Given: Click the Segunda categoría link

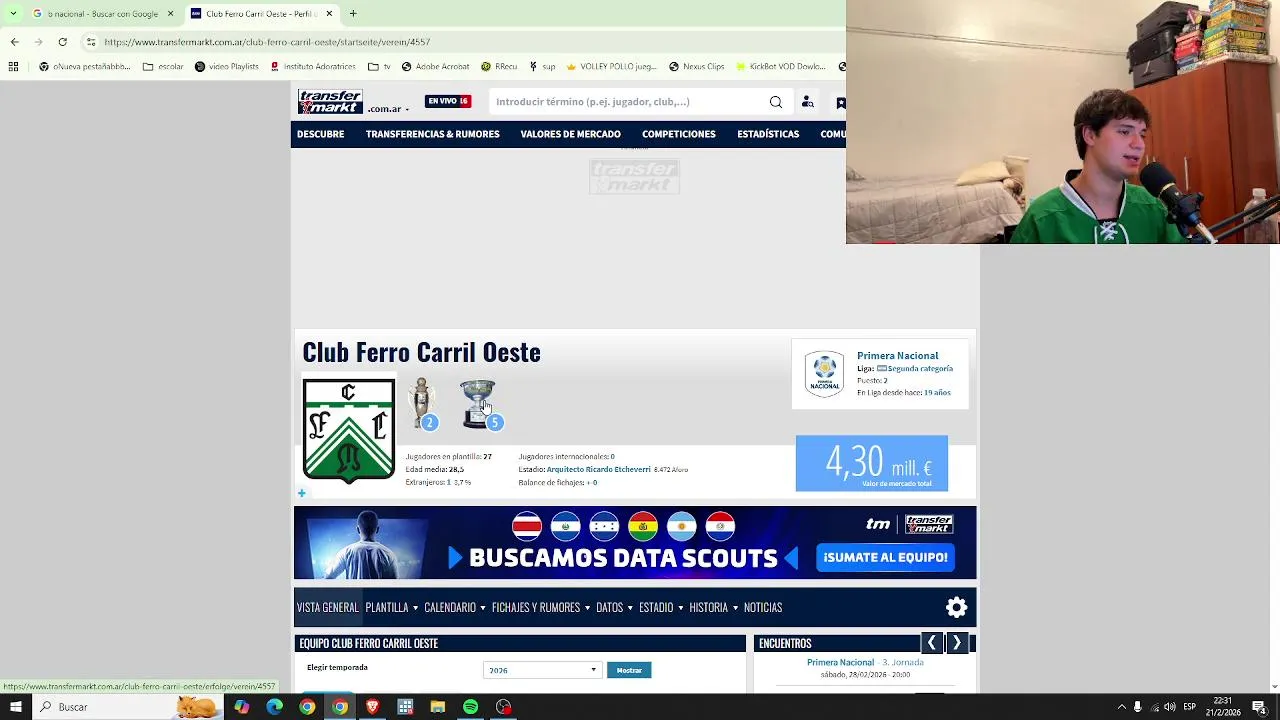Looking at the screenshot, I should point(920,368).
